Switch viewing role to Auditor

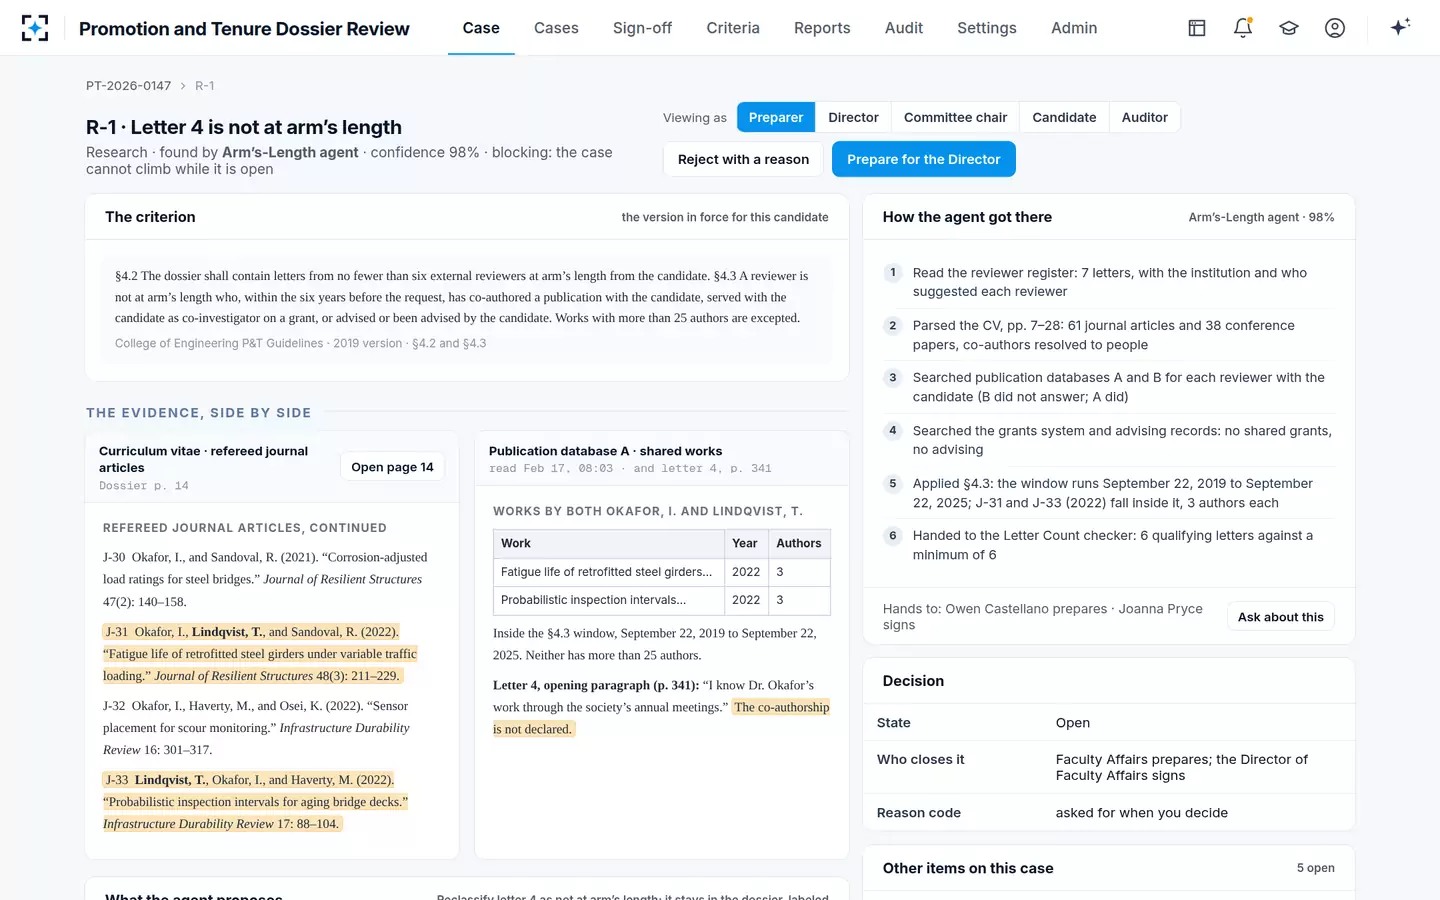pos(1144,117)
